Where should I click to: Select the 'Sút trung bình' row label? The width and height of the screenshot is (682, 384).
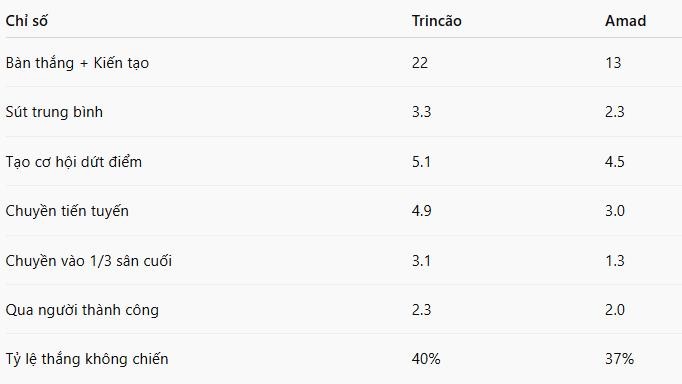(x=54, y=112)
